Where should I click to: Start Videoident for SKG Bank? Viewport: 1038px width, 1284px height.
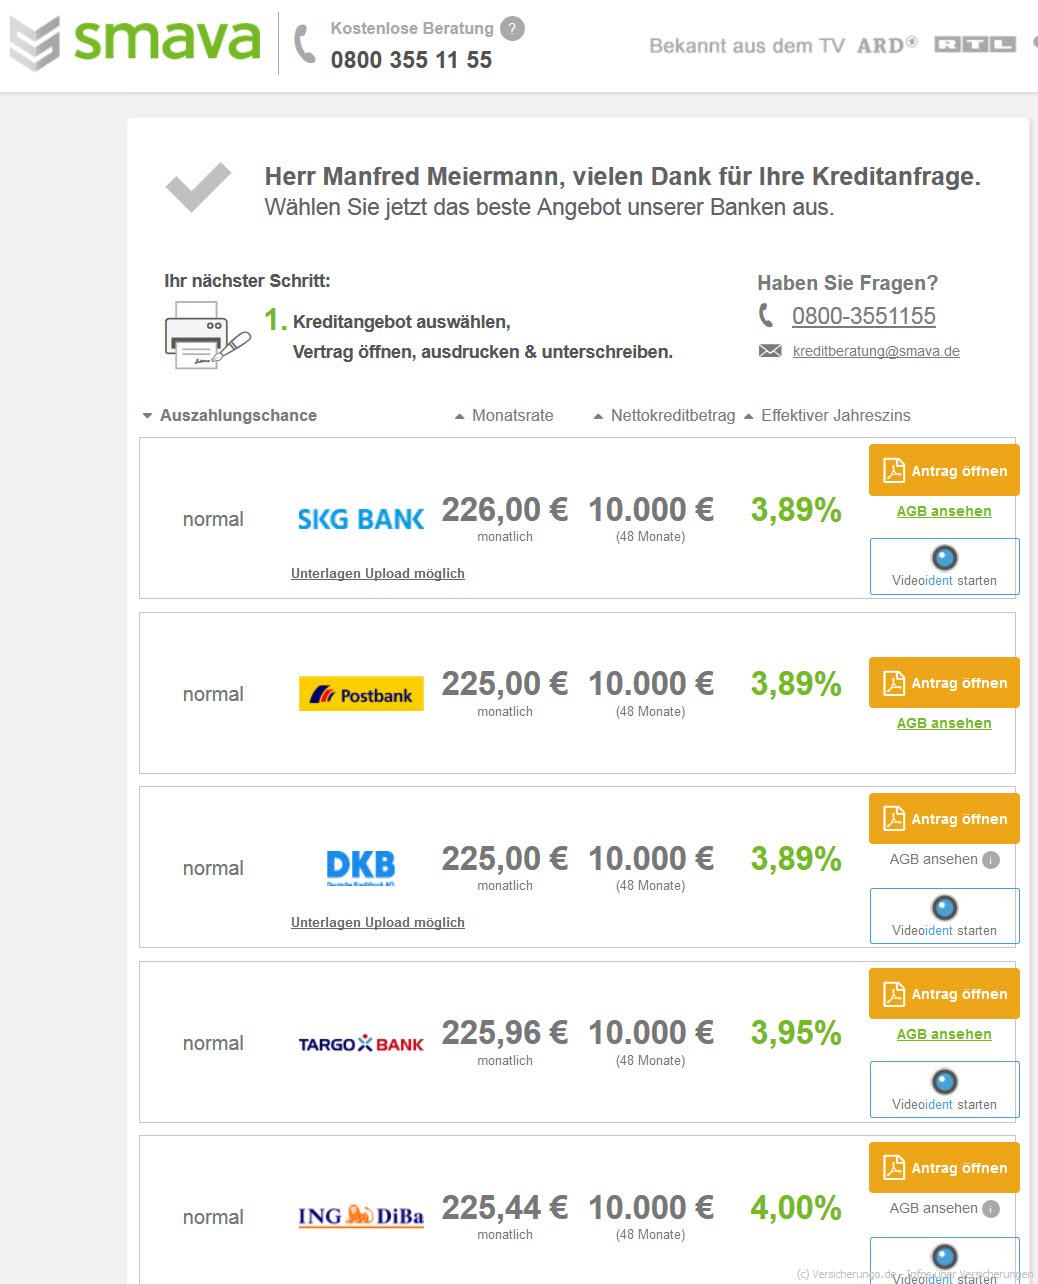944,566
